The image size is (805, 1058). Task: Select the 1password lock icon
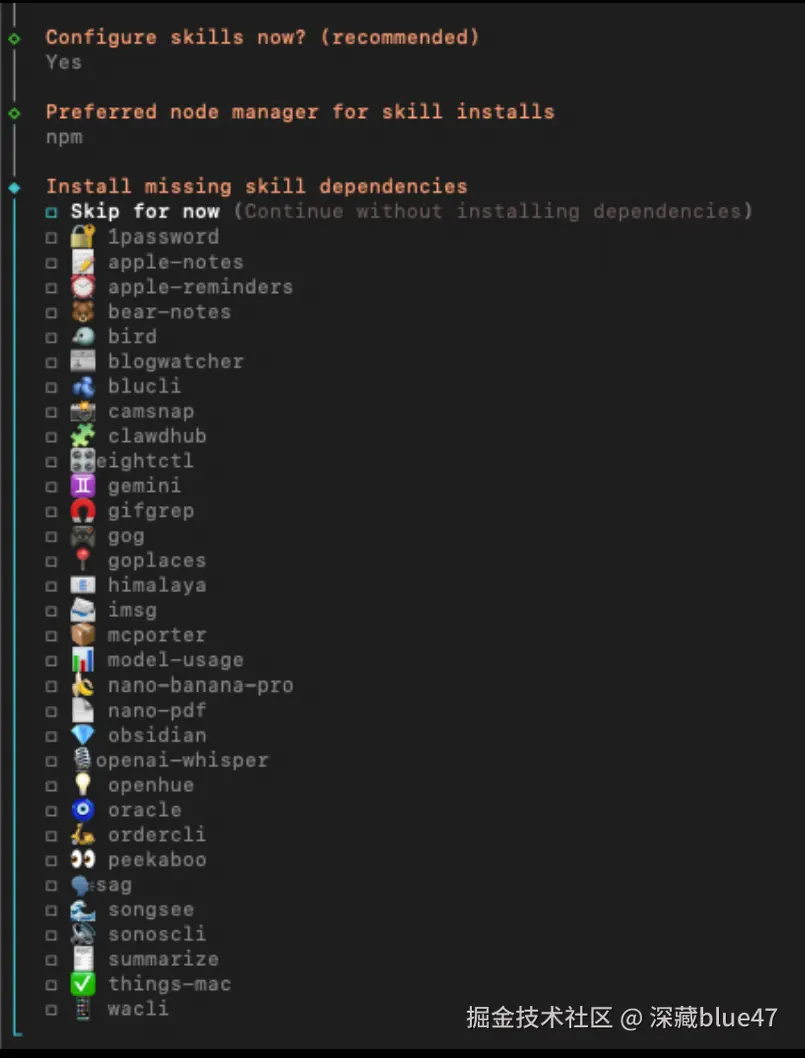(83, 237)
